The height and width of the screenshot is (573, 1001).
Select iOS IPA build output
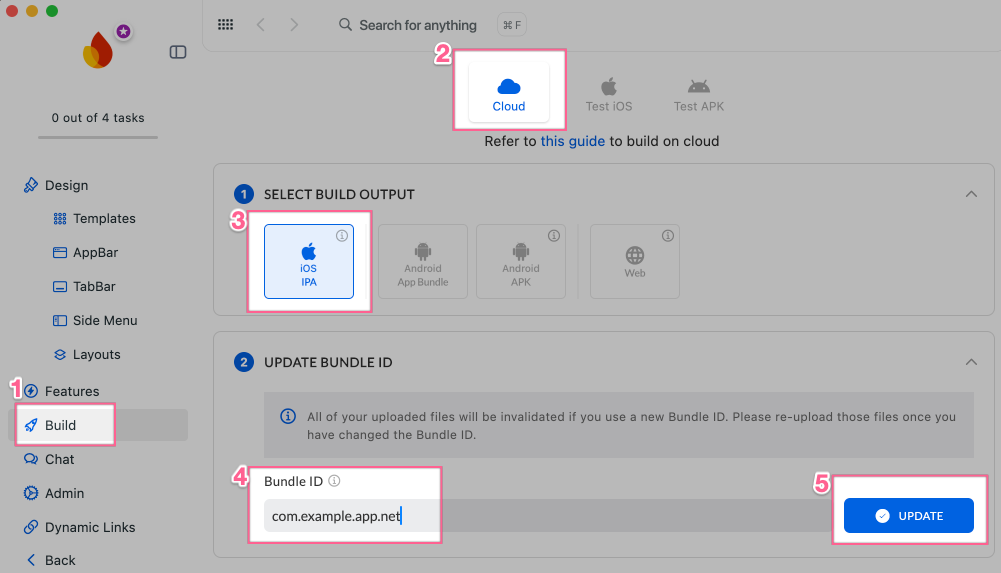tap(309, 262)
